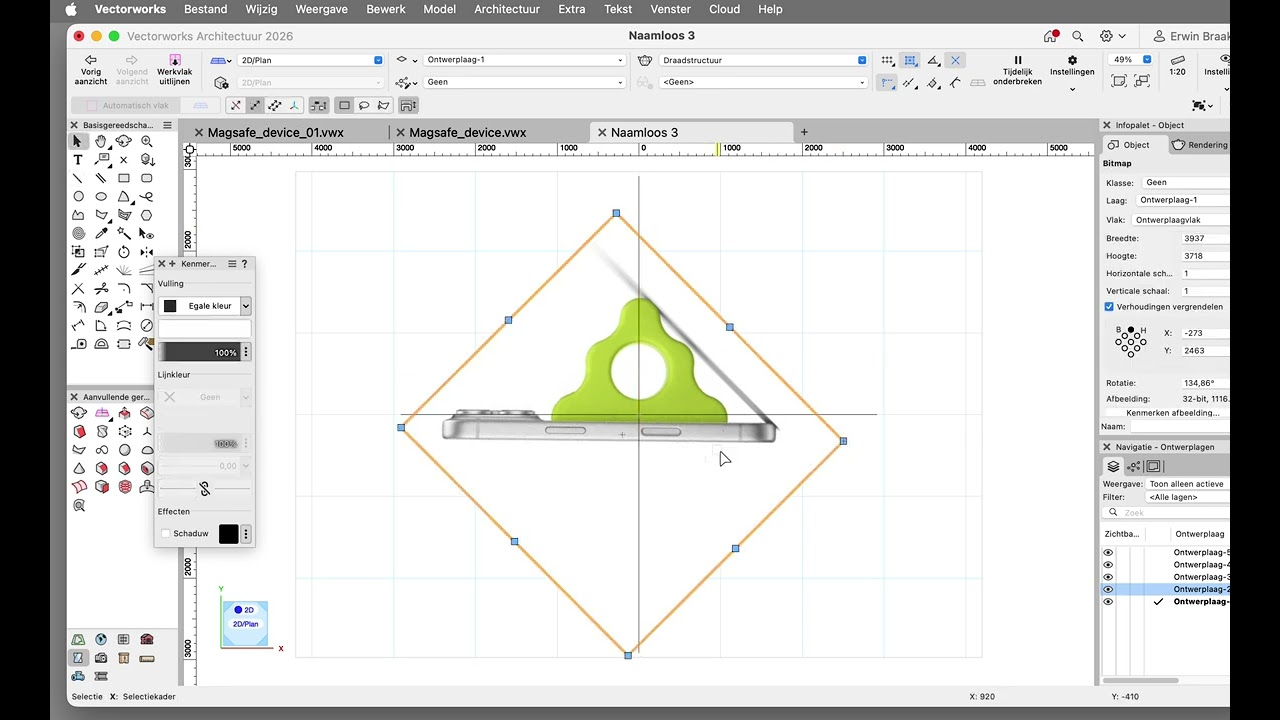Toggle Verhoudingen vergrendelen checkbox
The height and width of the screenshot is (720, 1280).
1109,307
